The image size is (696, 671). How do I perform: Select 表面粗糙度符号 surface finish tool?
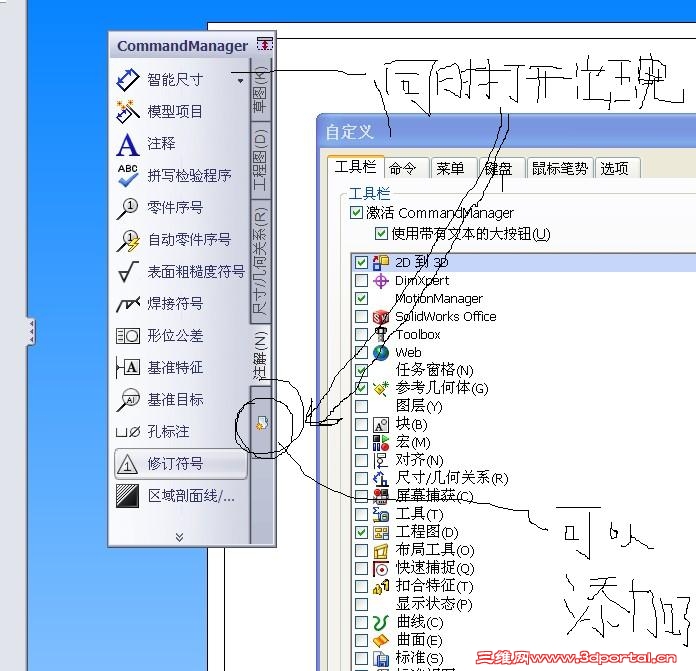coord(181,272)
